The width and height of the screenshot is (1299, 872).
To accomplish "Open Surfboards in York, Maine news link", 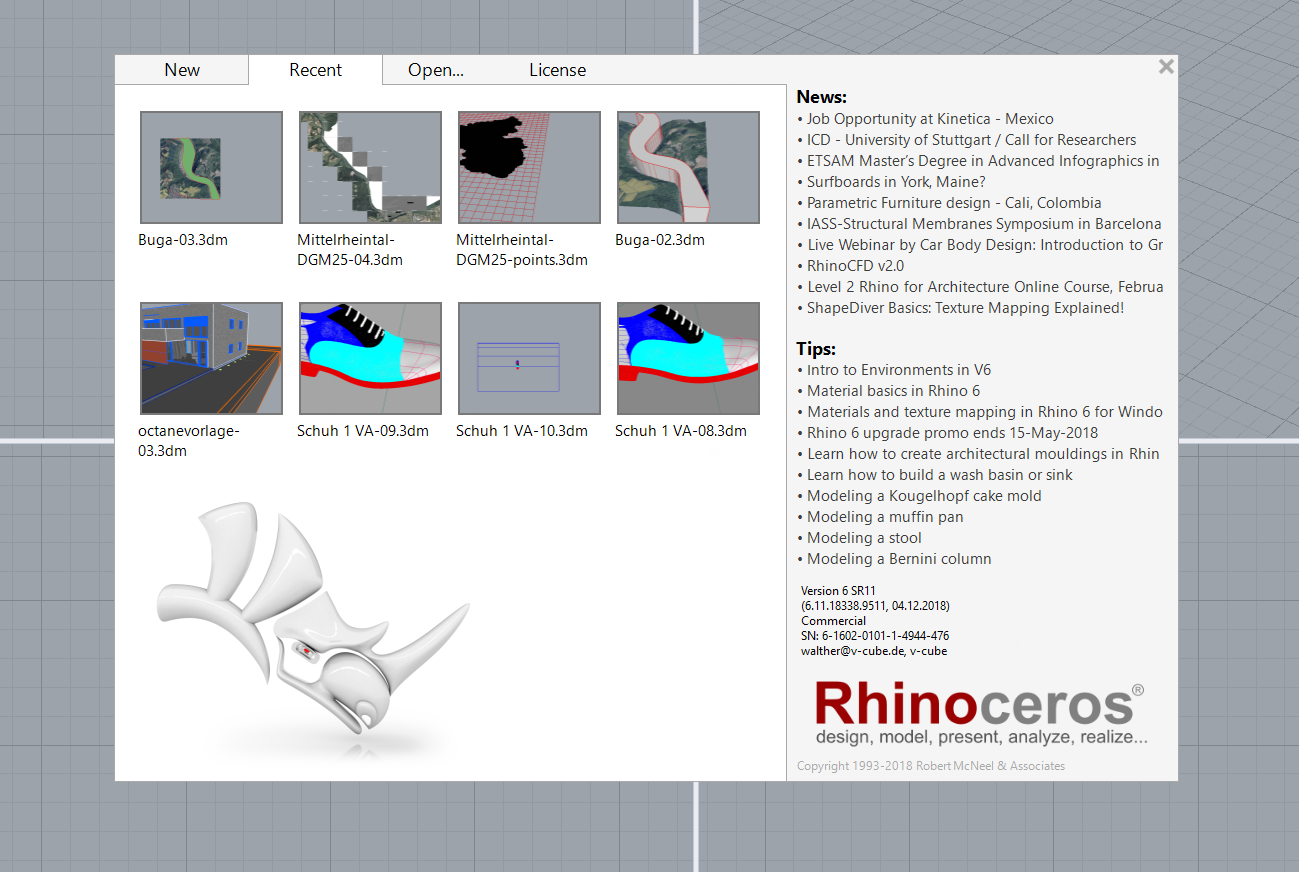I will [x=896, y=182].
